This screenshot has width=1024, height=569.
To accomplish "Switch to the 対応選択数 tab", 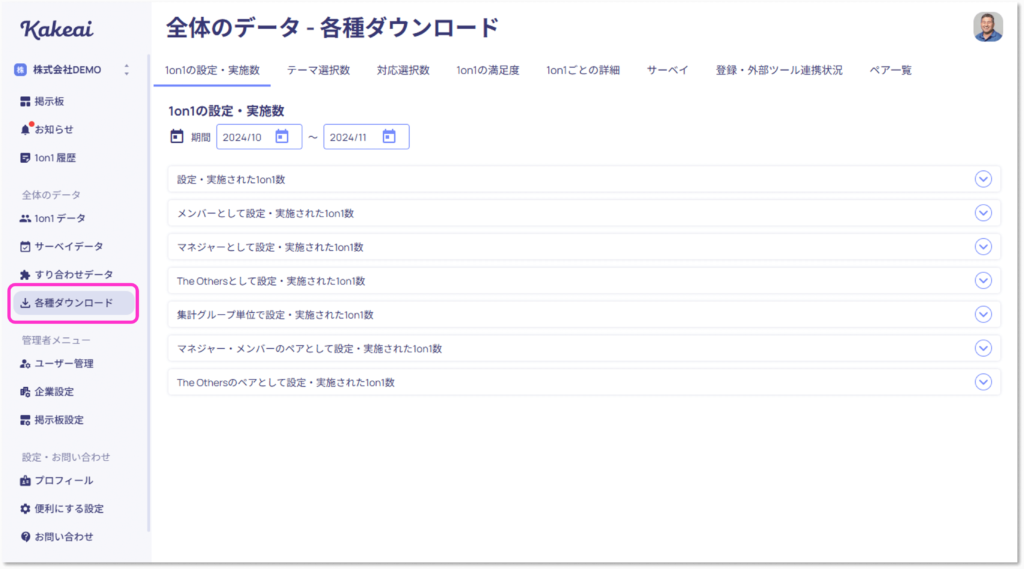I will (403, 70).
